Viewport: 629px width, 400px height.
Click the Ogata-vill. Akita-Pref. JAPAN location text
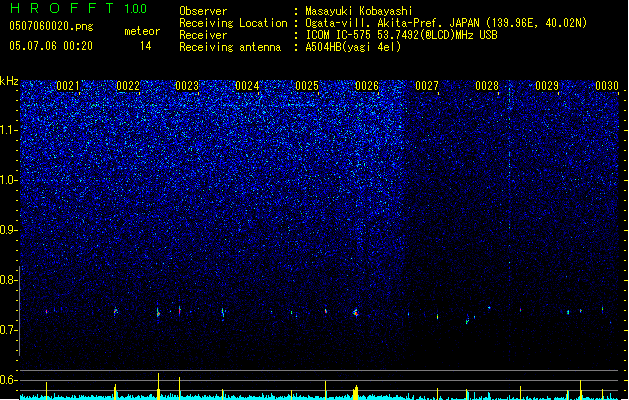click(x=446, y=23)
